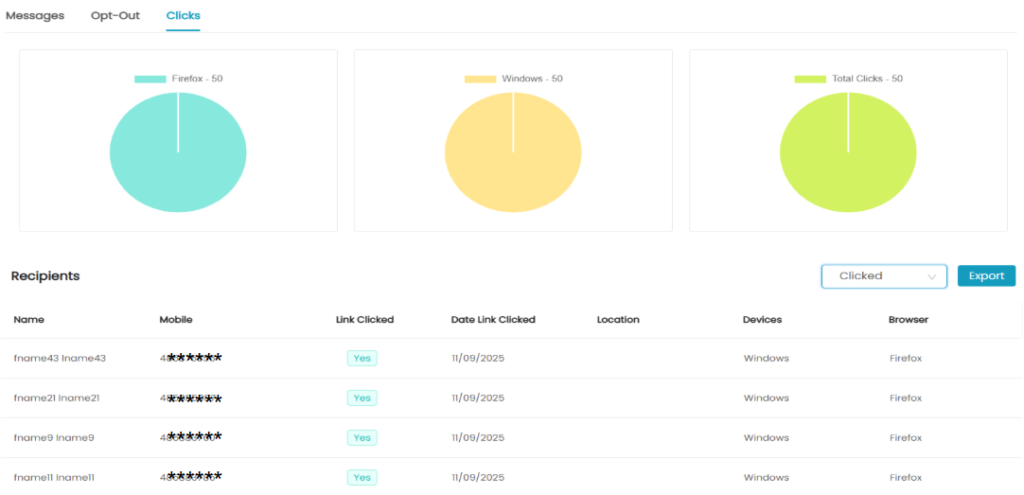Click the Yes badge for fname21 lname21
This screenshot has width=1024, height=495.
point(362,398)
